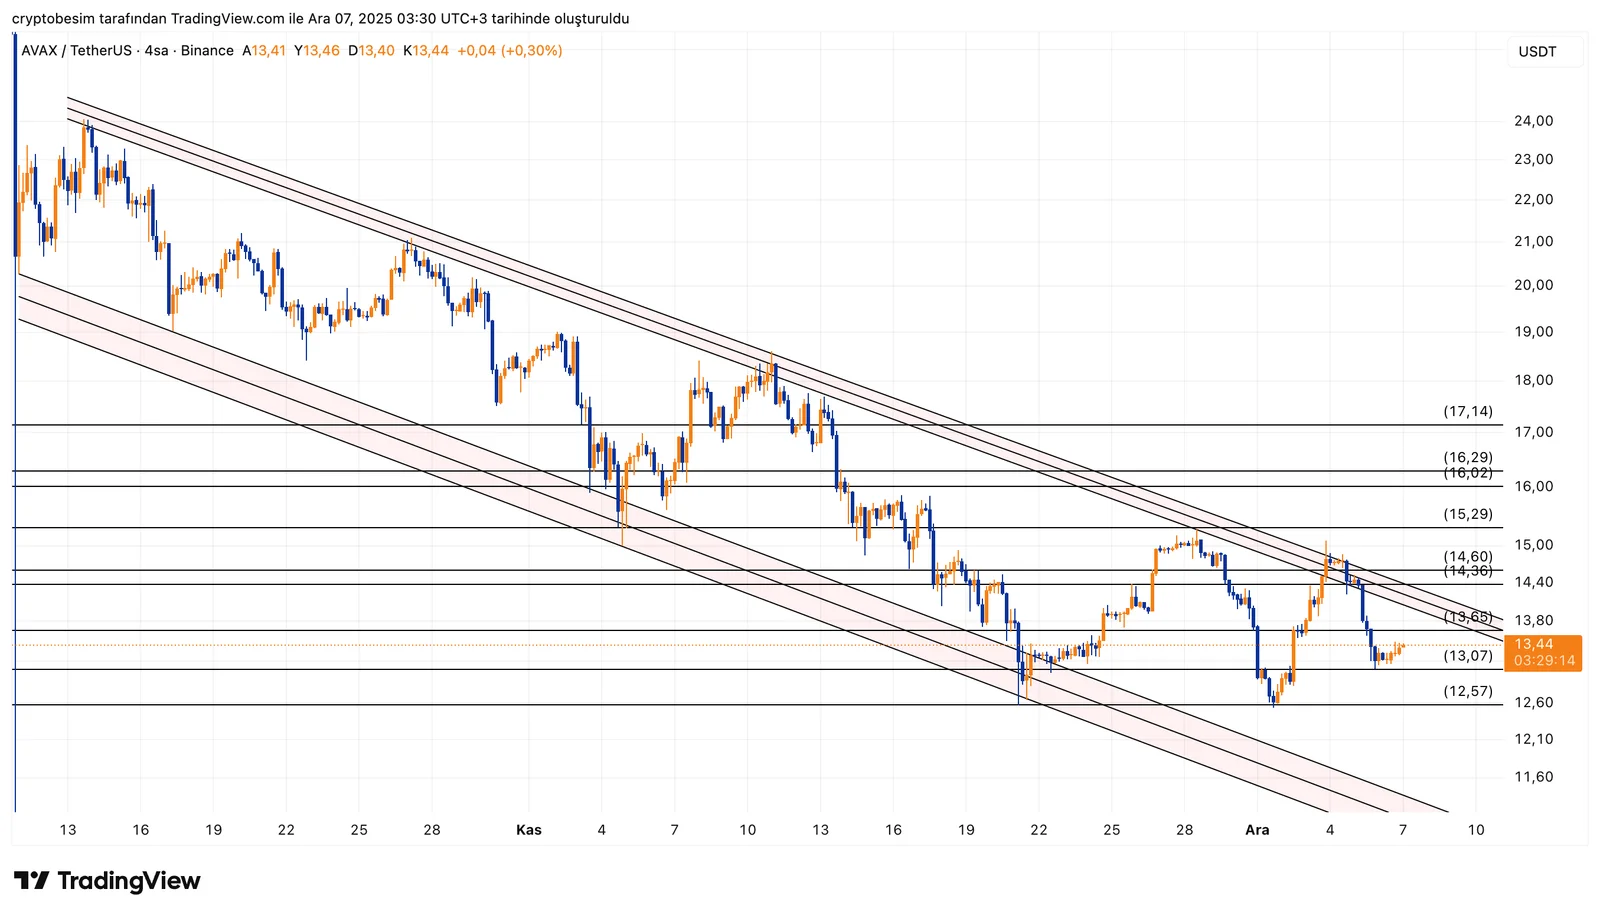Click the 12,60 price axis label

1533,703
